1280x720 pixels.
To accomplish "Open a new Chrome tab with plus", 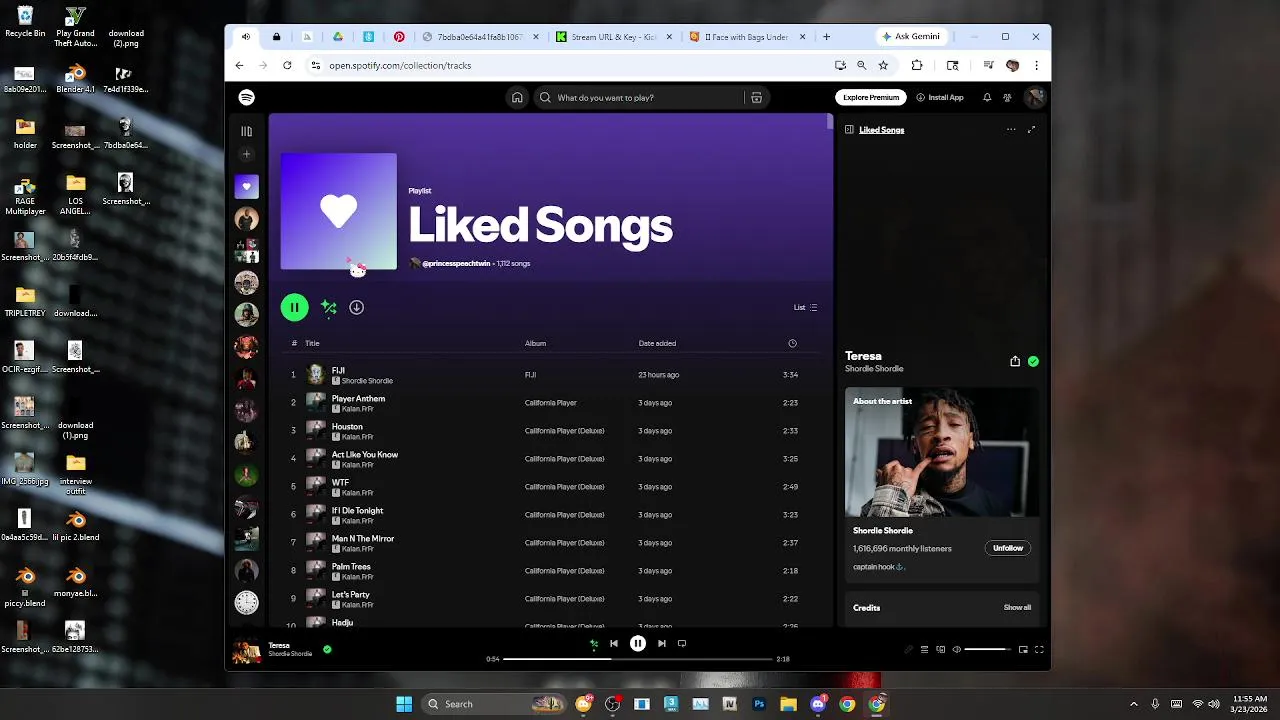I will [826, 37].
